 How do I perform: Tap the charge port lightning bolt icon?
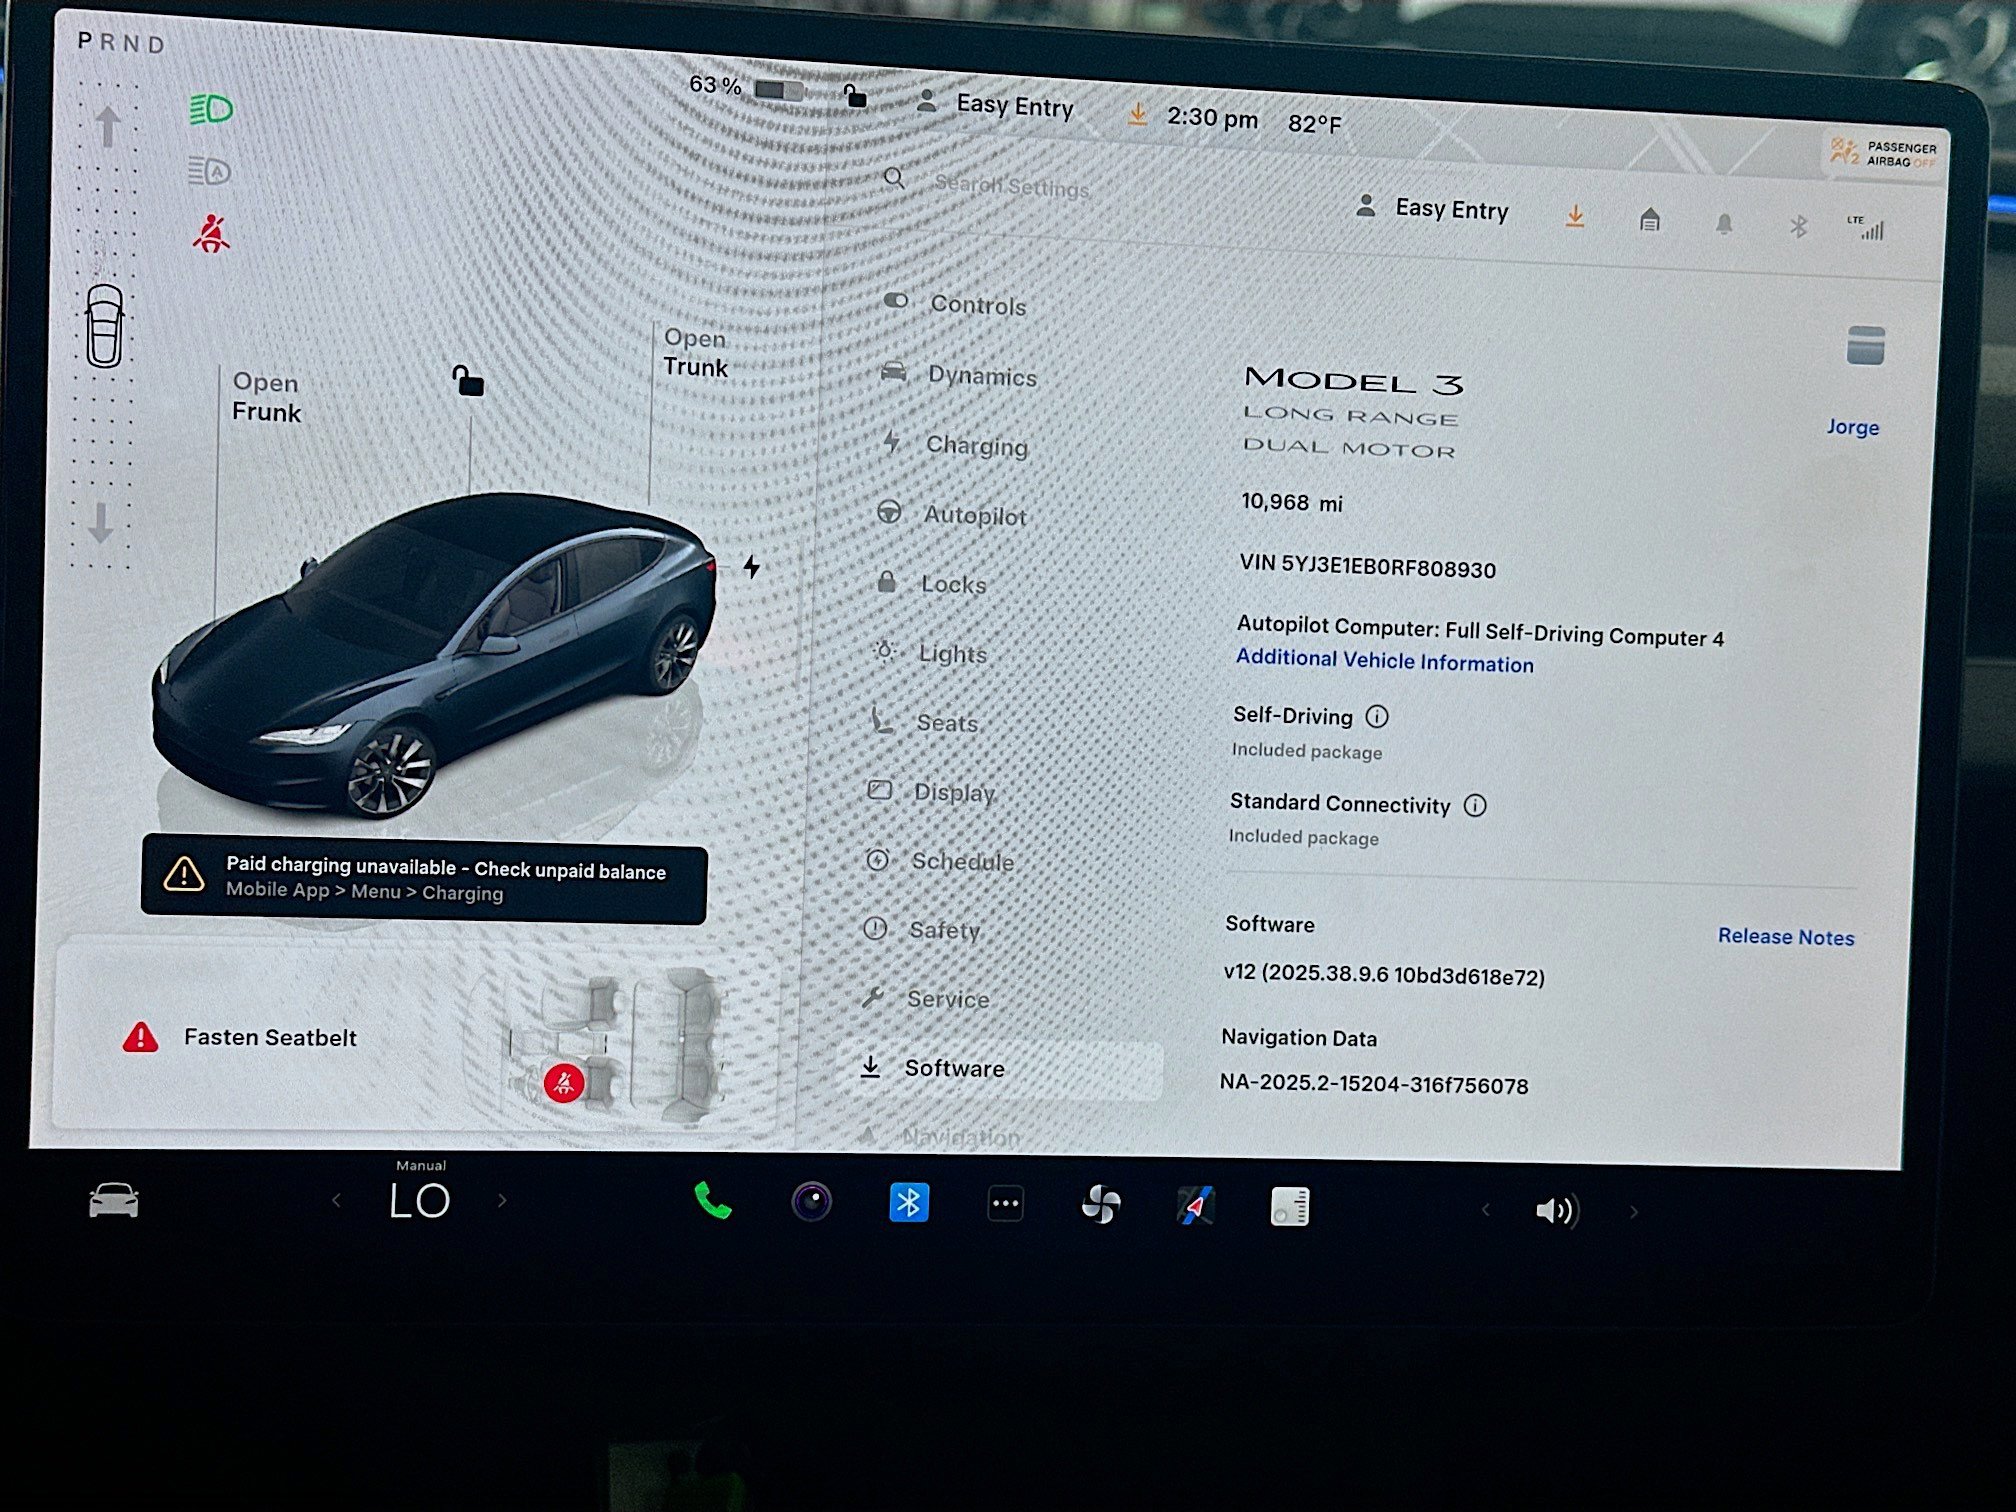coord(752,567)
